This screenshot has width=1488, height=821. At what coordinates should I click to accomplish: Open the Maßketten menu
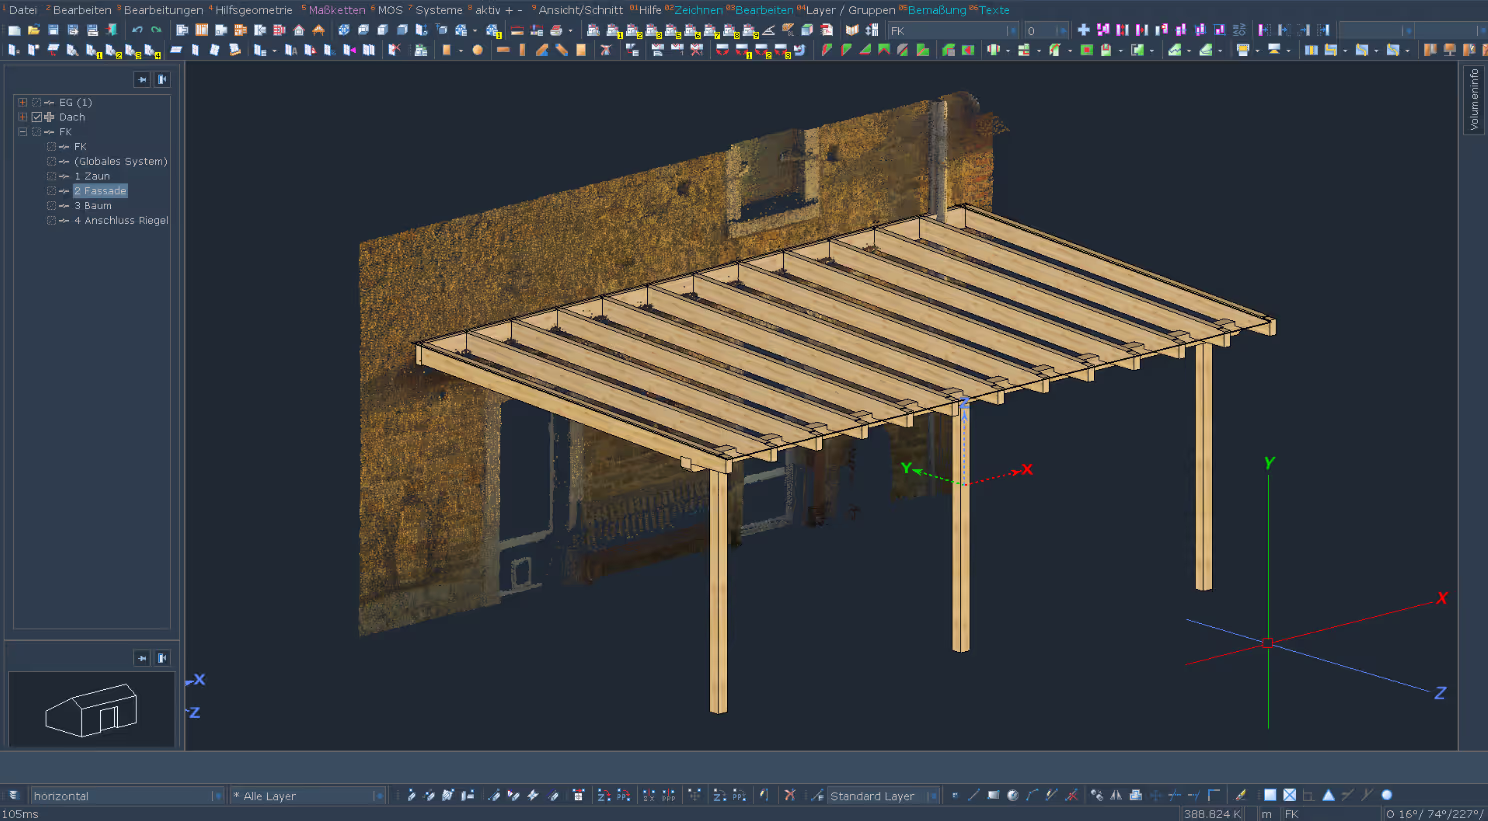(337, 10)
